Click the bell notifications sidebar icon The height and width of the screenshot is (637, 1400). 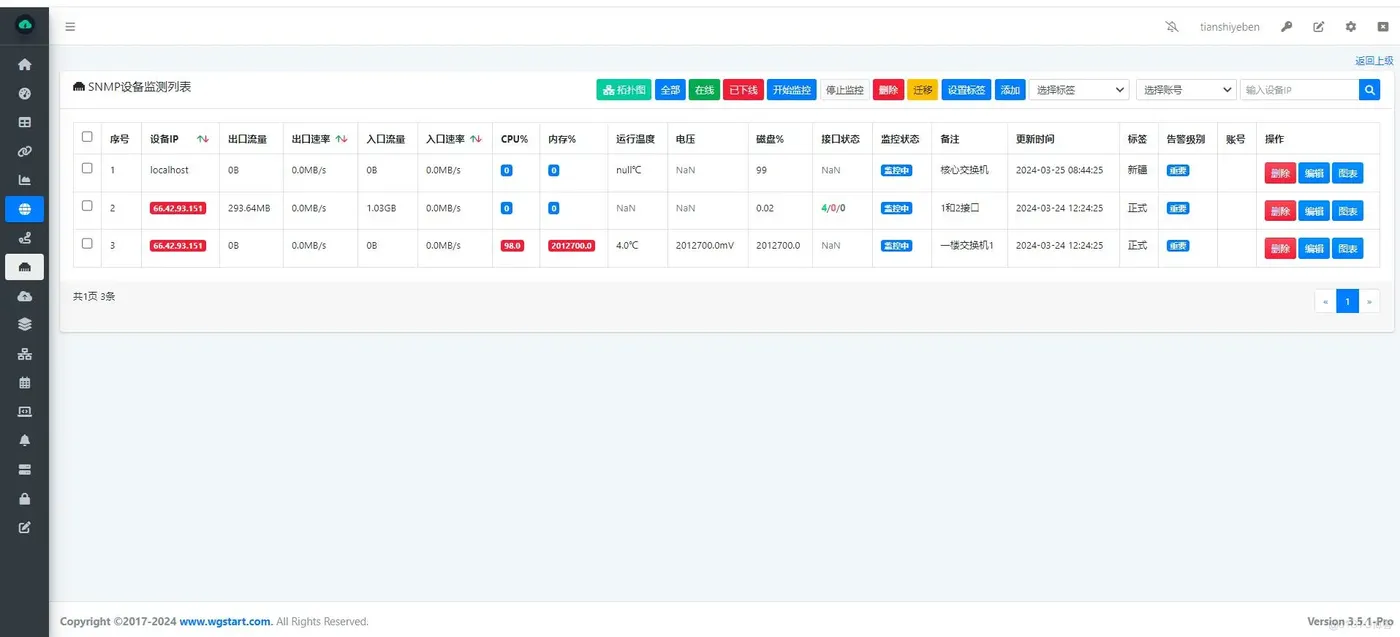coord(25,440)
